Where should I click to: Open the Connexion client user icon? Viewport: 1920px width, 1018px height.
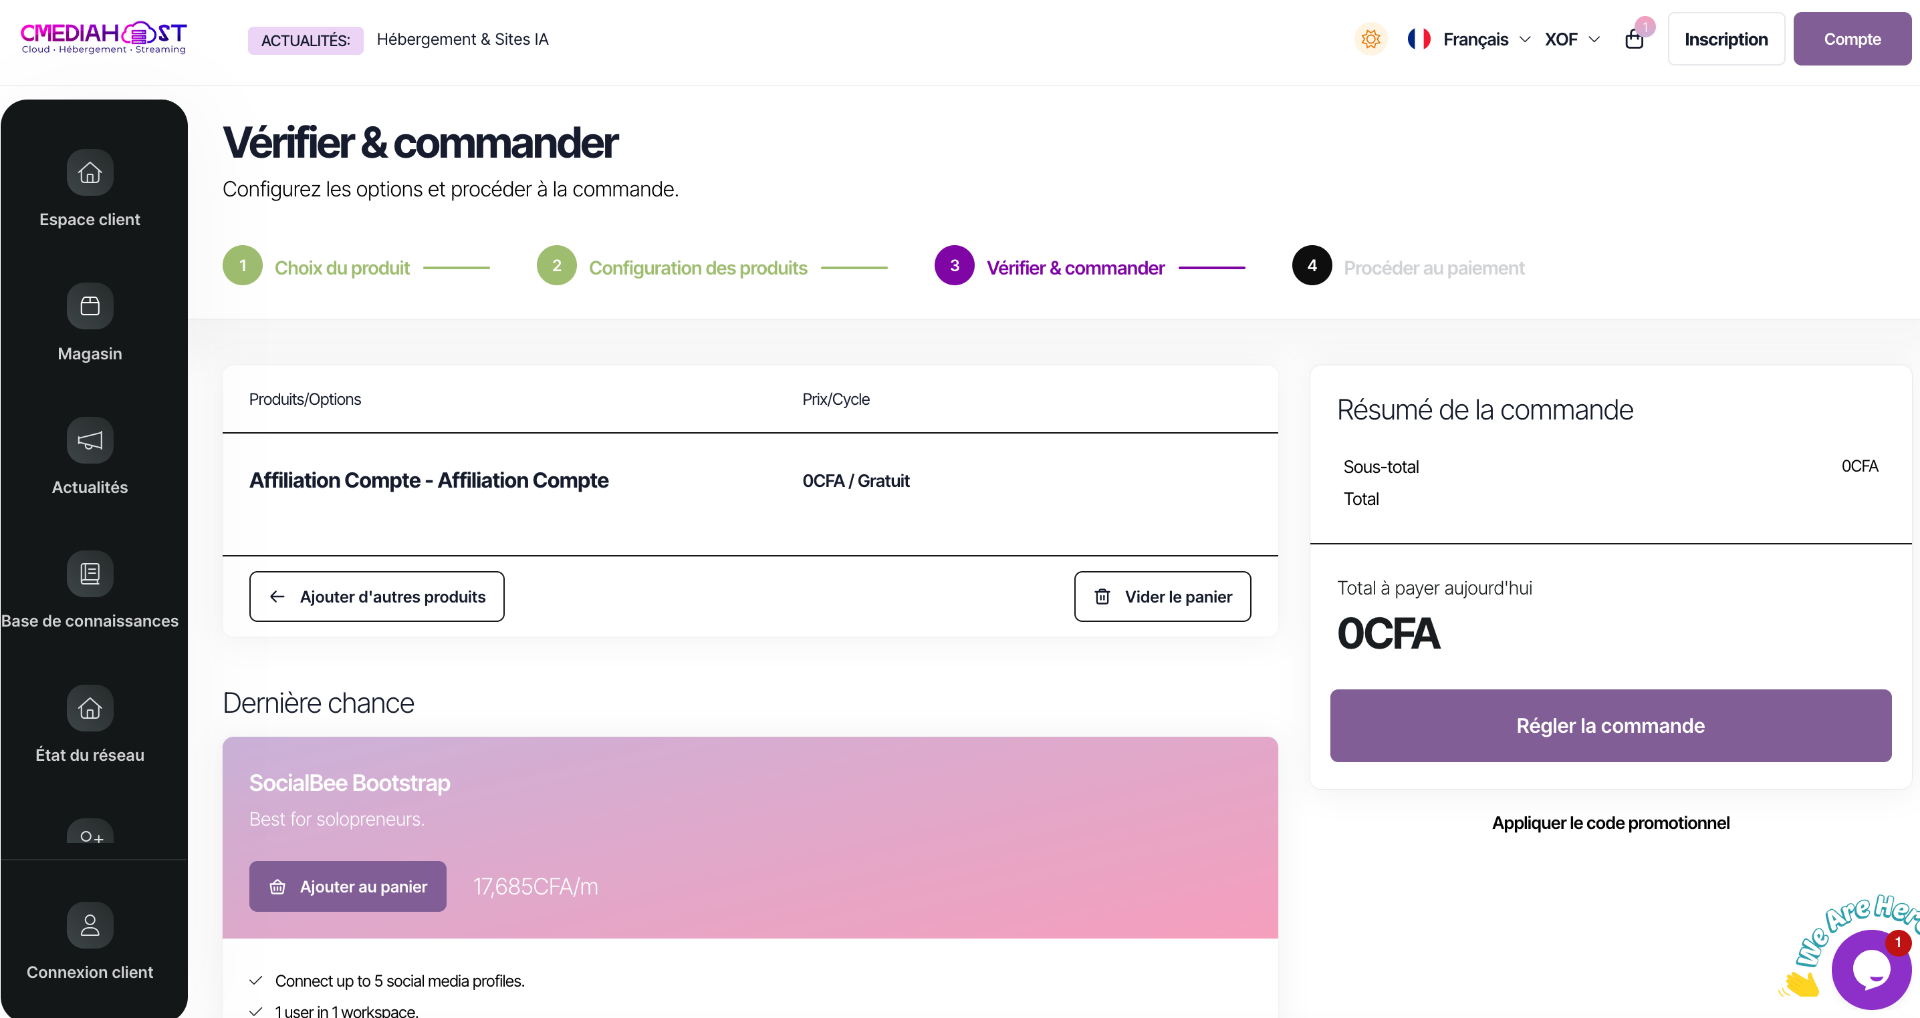click(x=90, y=925)
